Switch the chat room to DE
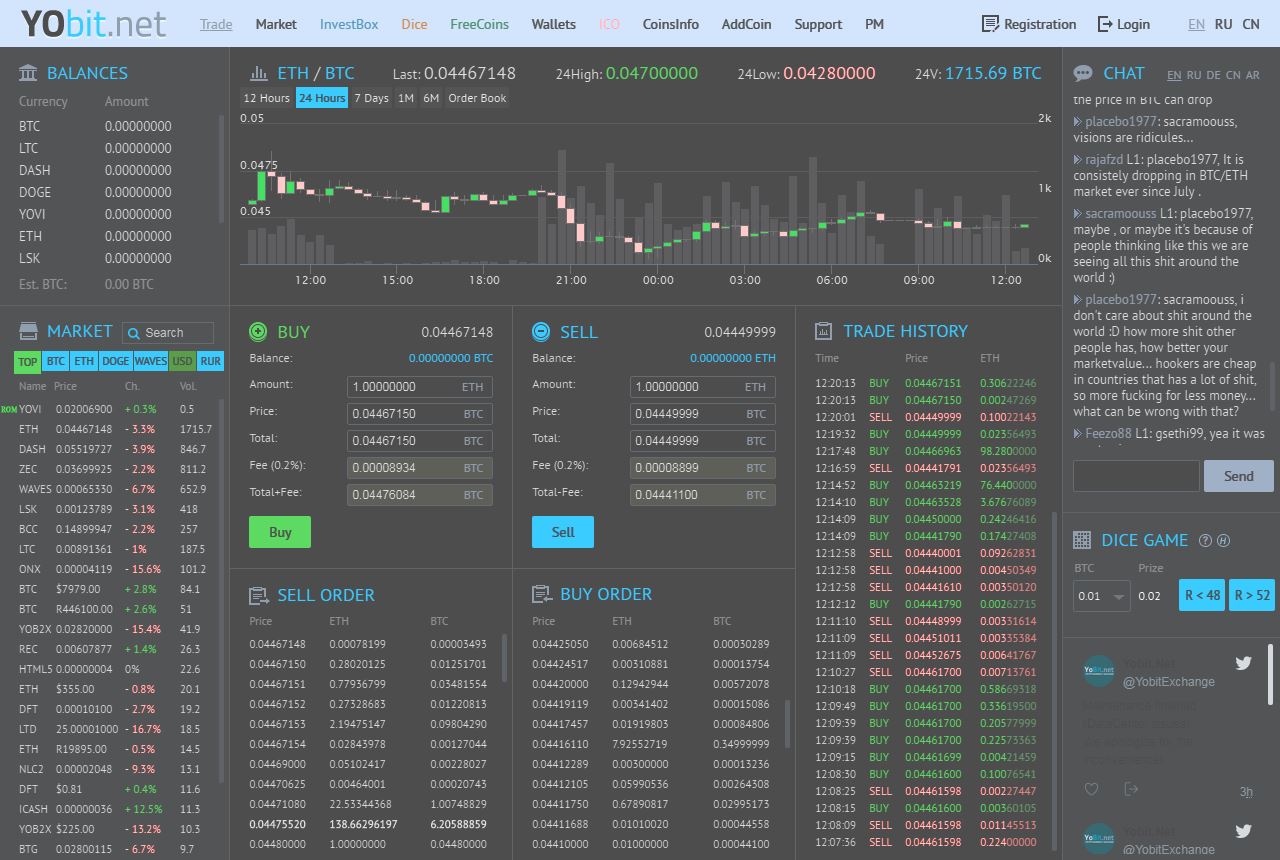Image resolution: width=1280 pixels, height=860 pixels. [1213, 75]
